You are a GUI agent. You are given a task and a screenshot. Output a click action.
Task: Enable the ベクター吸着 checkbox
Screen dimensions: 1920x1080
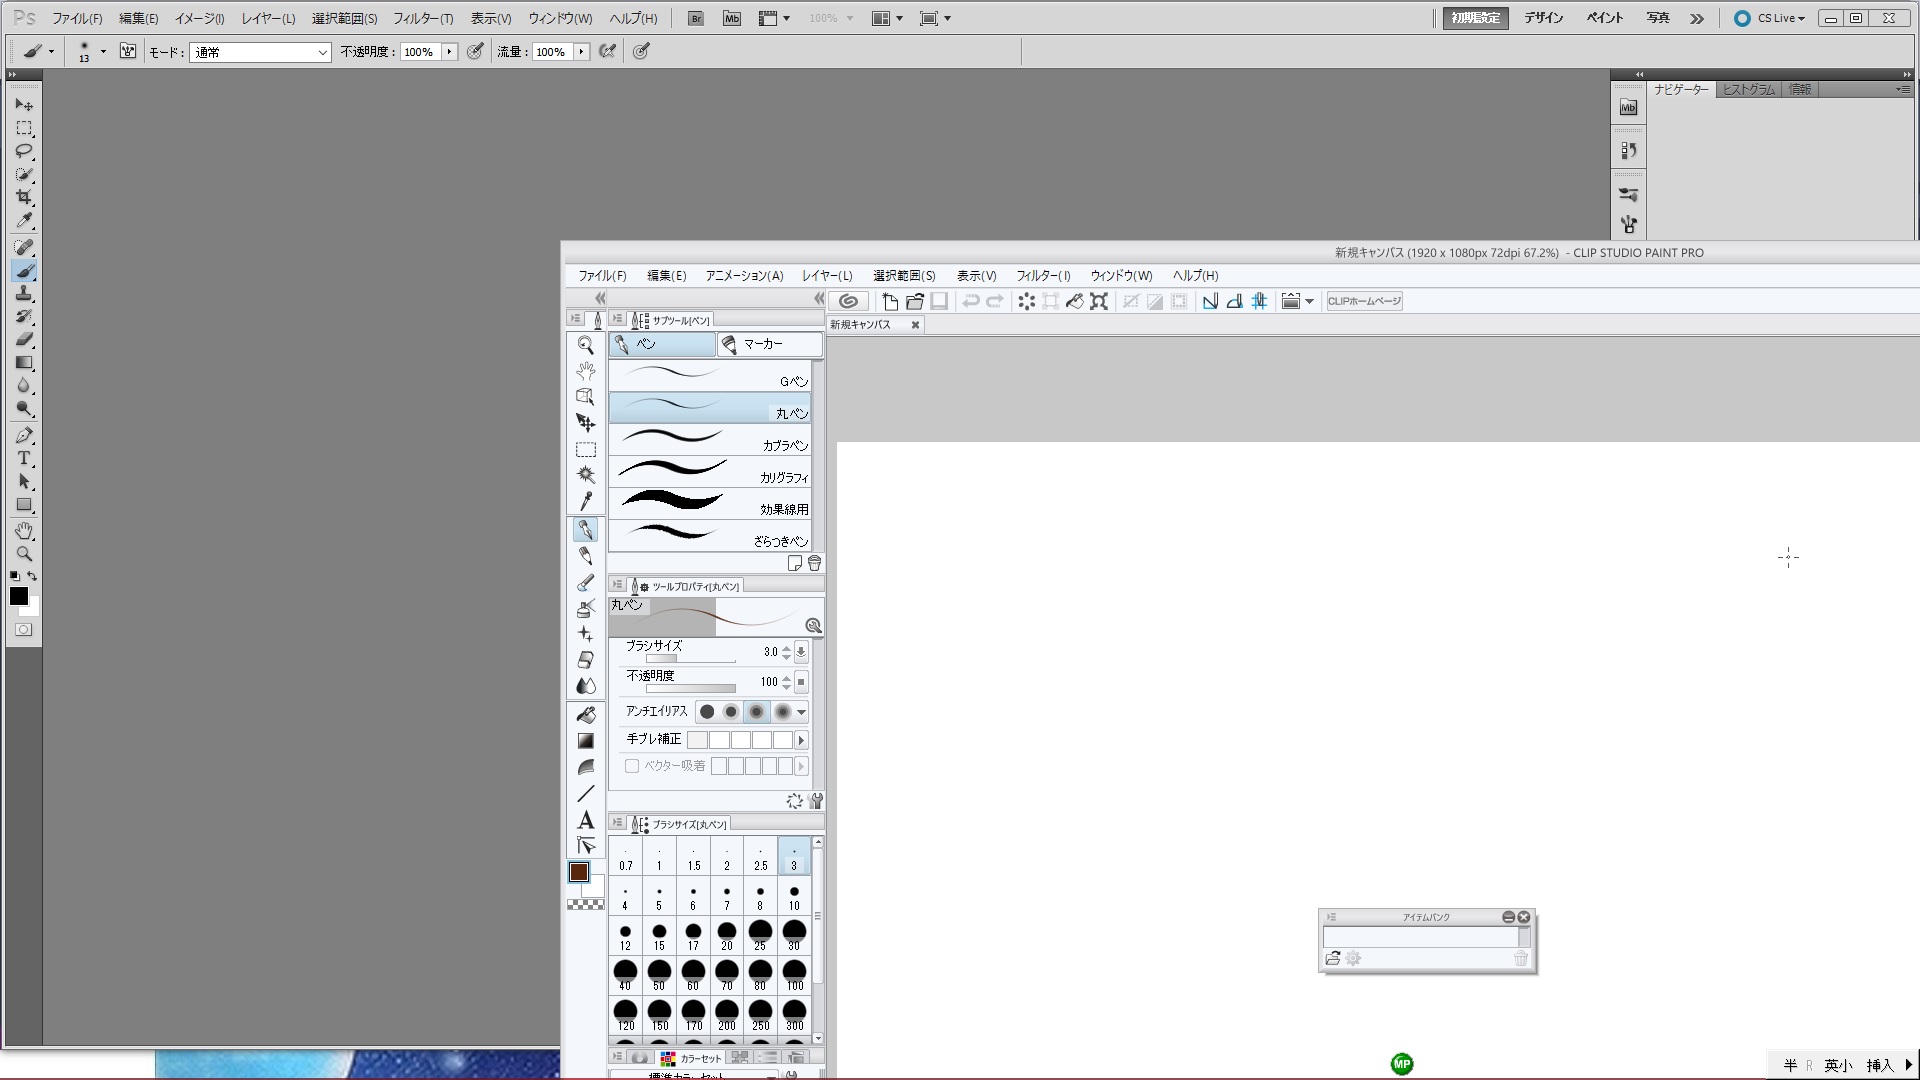632,766
